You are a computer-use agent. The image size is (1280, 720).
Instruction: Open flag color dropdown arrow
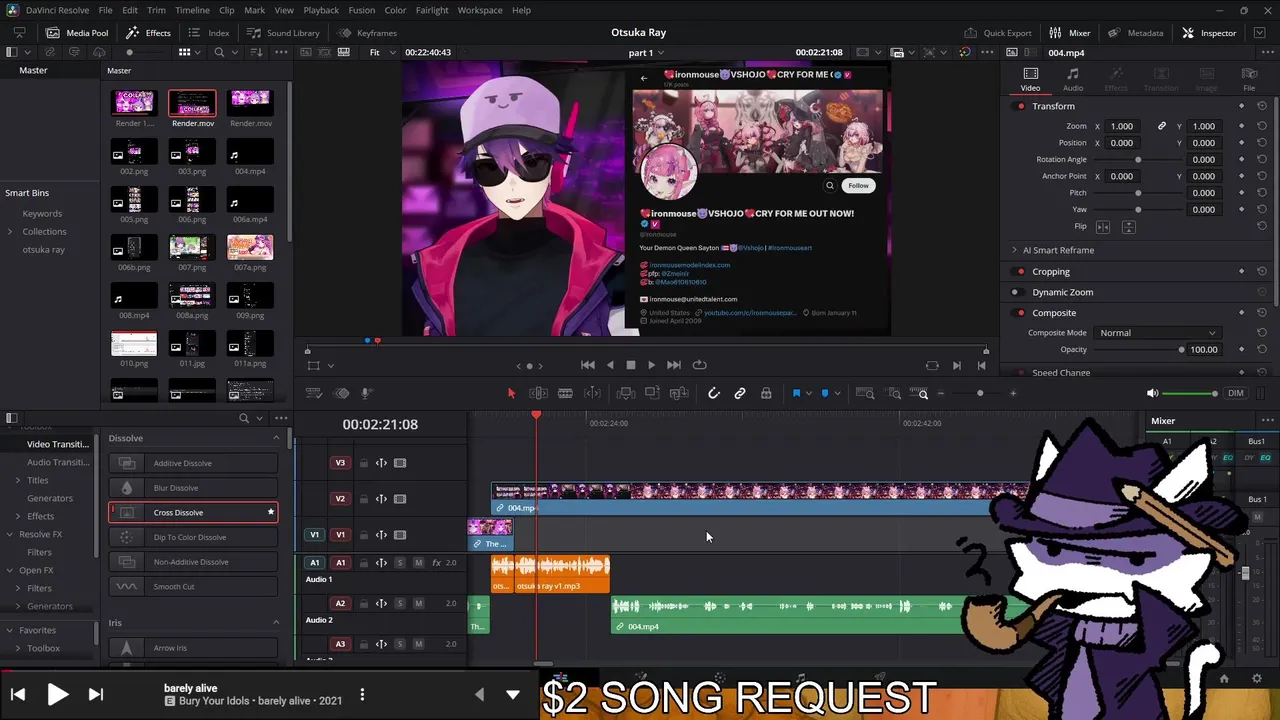[x=809, y=394]
